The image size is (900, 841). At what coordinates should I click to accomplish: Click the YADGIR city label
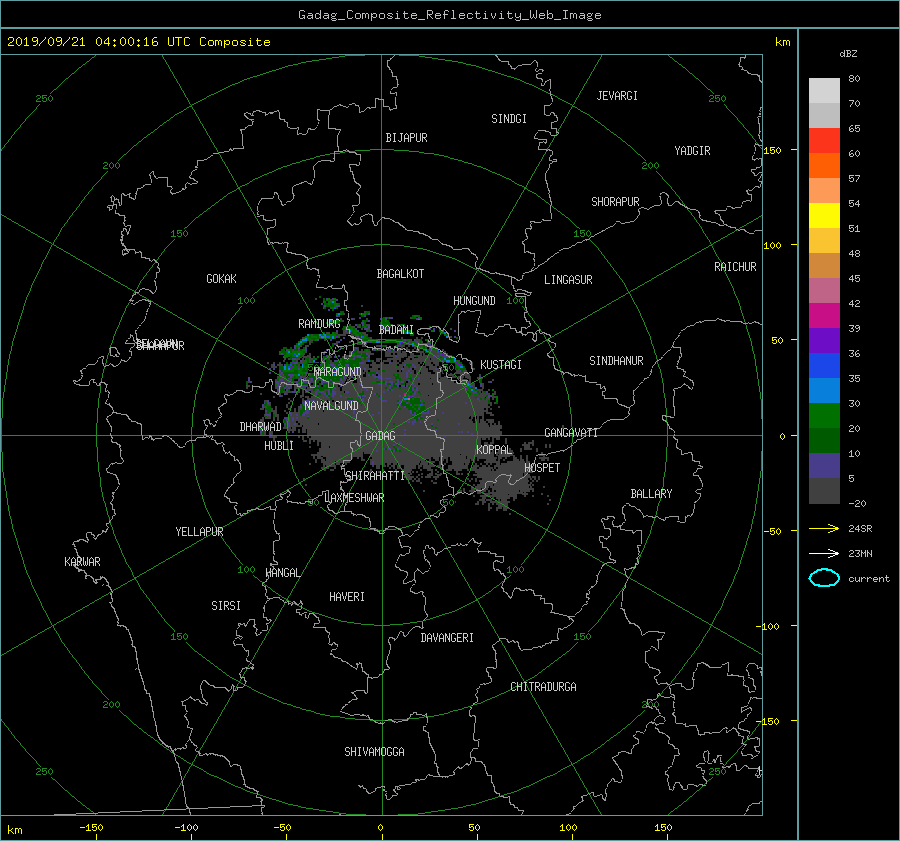(692, 151)
